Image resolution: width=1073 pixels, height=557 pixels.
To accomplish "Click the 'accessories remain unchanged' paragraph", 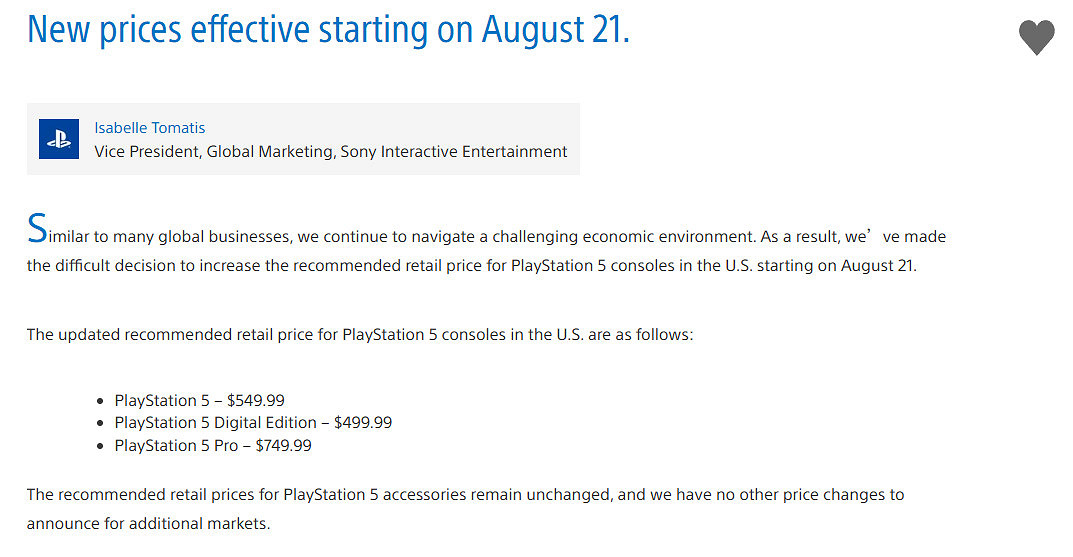I will tap(464, 495).
